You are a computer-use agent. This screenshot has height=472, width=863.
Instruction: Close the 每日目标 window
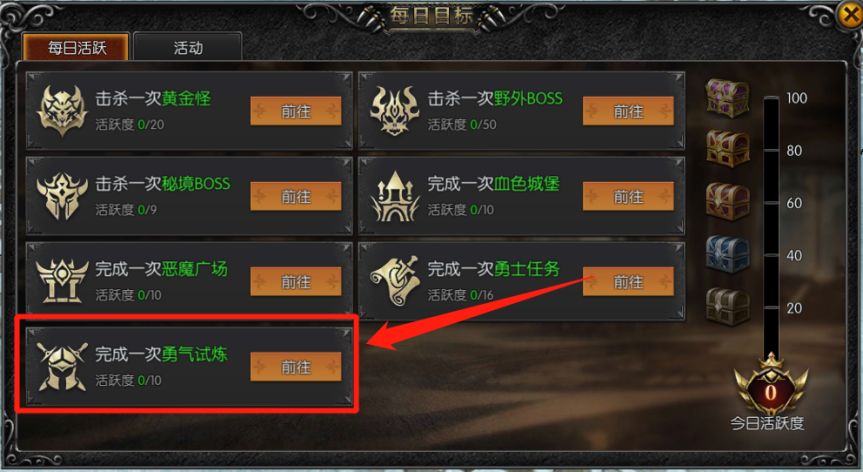[849, 15]
